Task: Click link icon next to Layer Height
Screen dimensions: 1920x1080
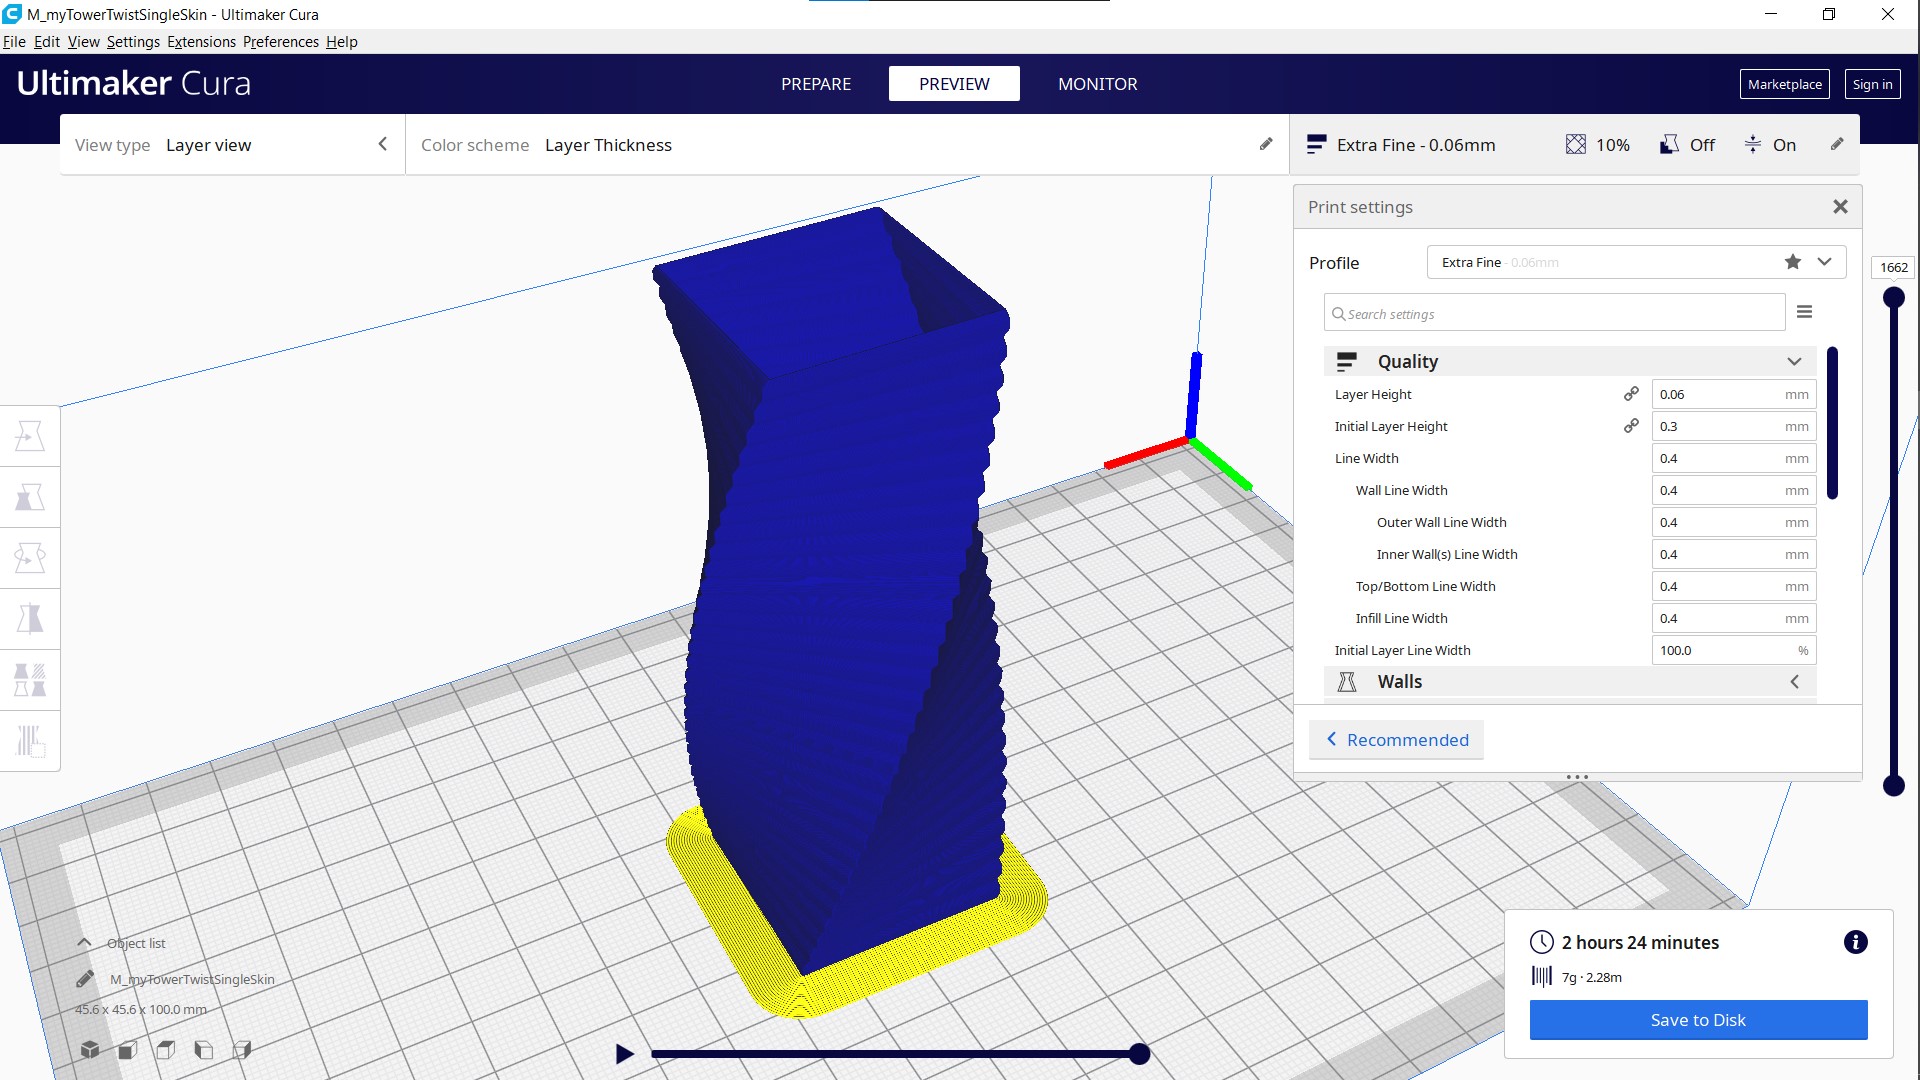Action: [x=1631, y=394]
